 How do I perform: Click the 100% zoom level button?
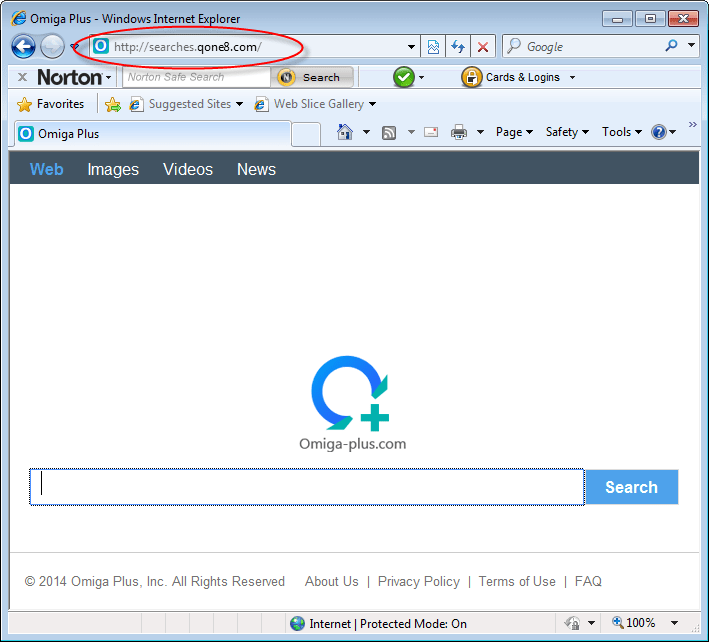point(634,623)
